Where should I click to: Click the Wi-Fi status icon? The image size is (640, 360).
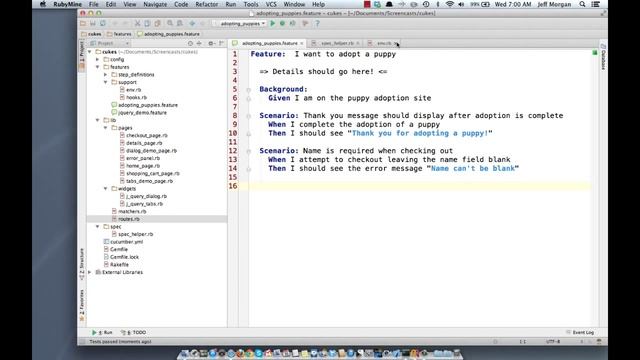[449, 4]
